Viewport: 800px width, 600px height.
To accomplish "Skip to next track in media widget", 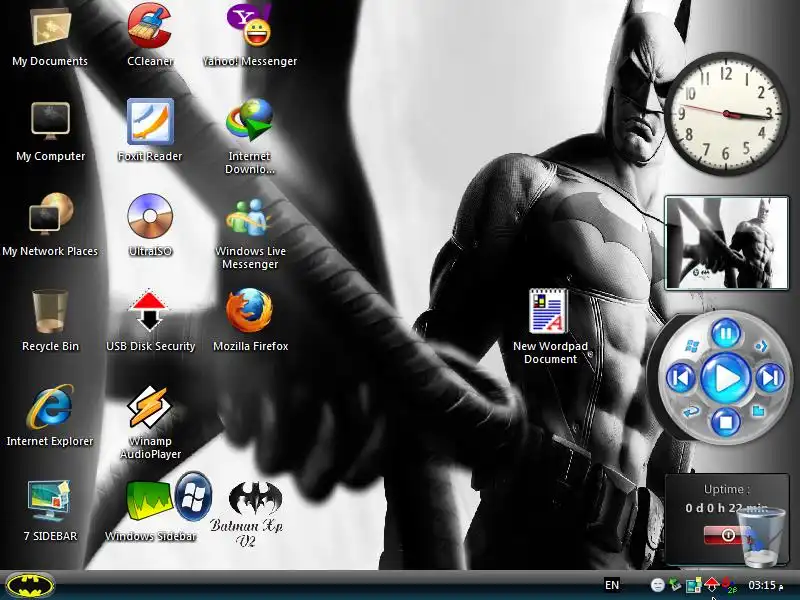I will pyautogui.click(x=769, y=378).
